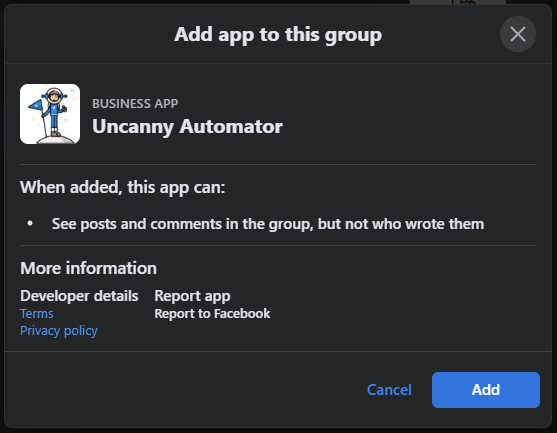Image resolution: width=557 pixels, height=433 pixels.
Task: Click the 'When added, this app can:' heading
Action: coord(123,187)
